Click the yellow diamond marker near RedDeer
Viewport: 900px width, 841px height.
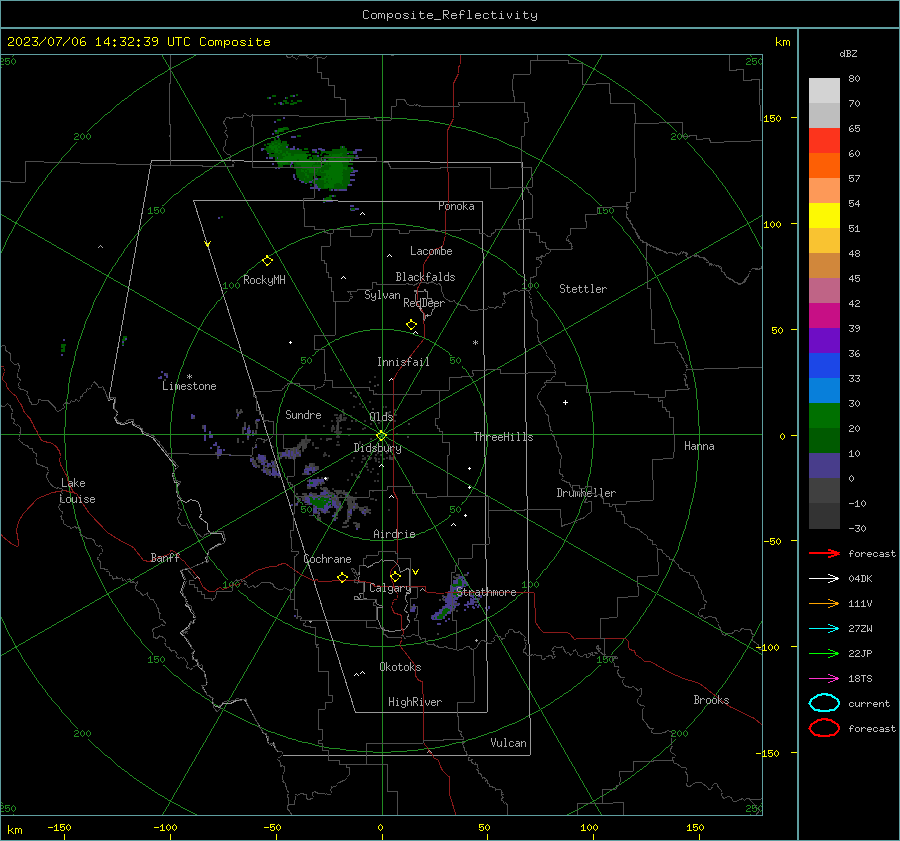click(x=412, y=325)
